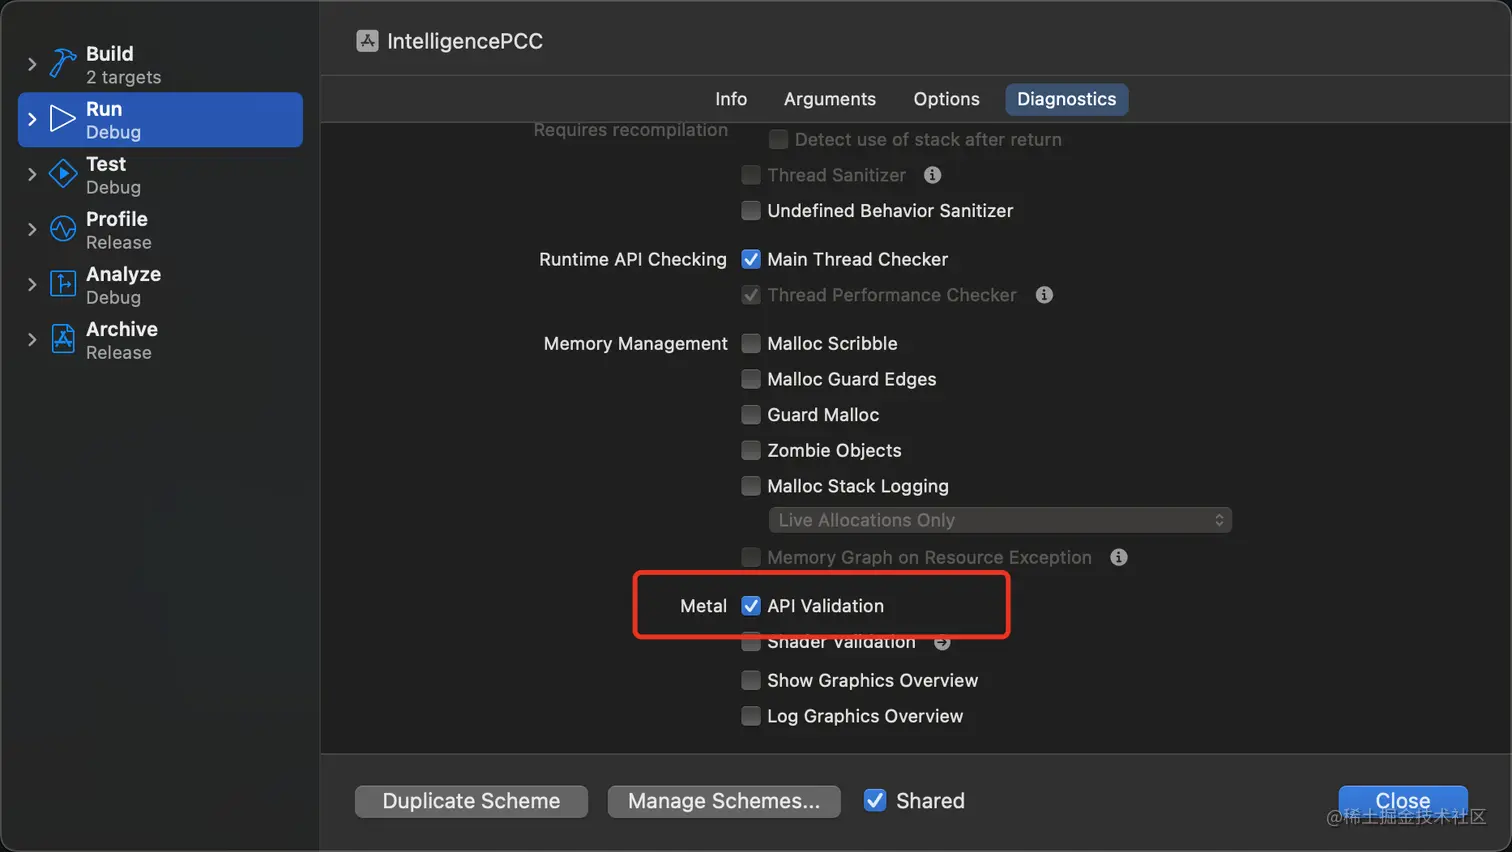Open Thread Sanitizer info icon

932,175
